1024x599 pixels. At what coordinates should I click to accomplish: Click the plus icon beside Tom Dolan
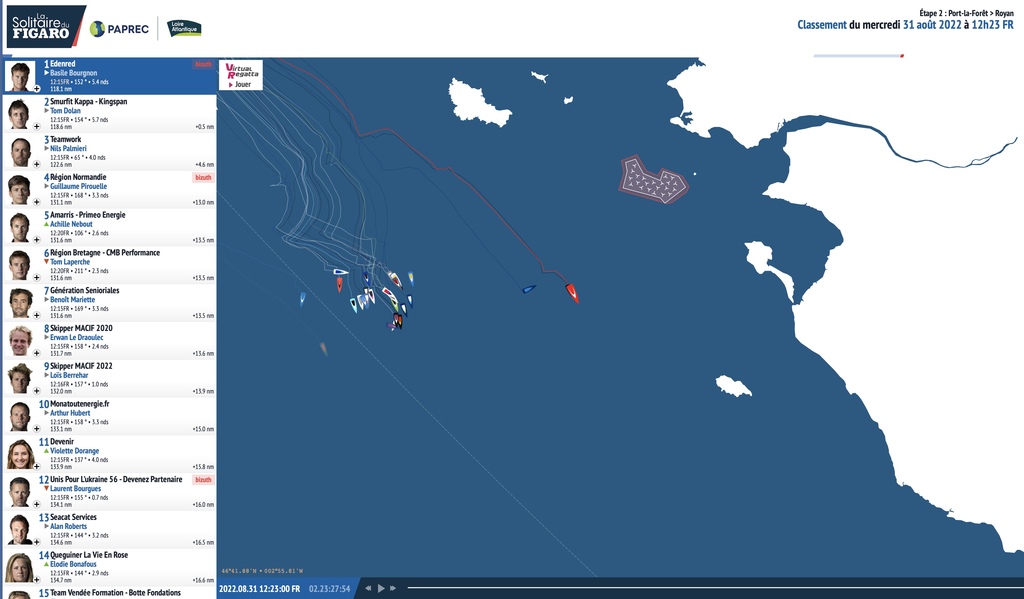coord(37,127)
